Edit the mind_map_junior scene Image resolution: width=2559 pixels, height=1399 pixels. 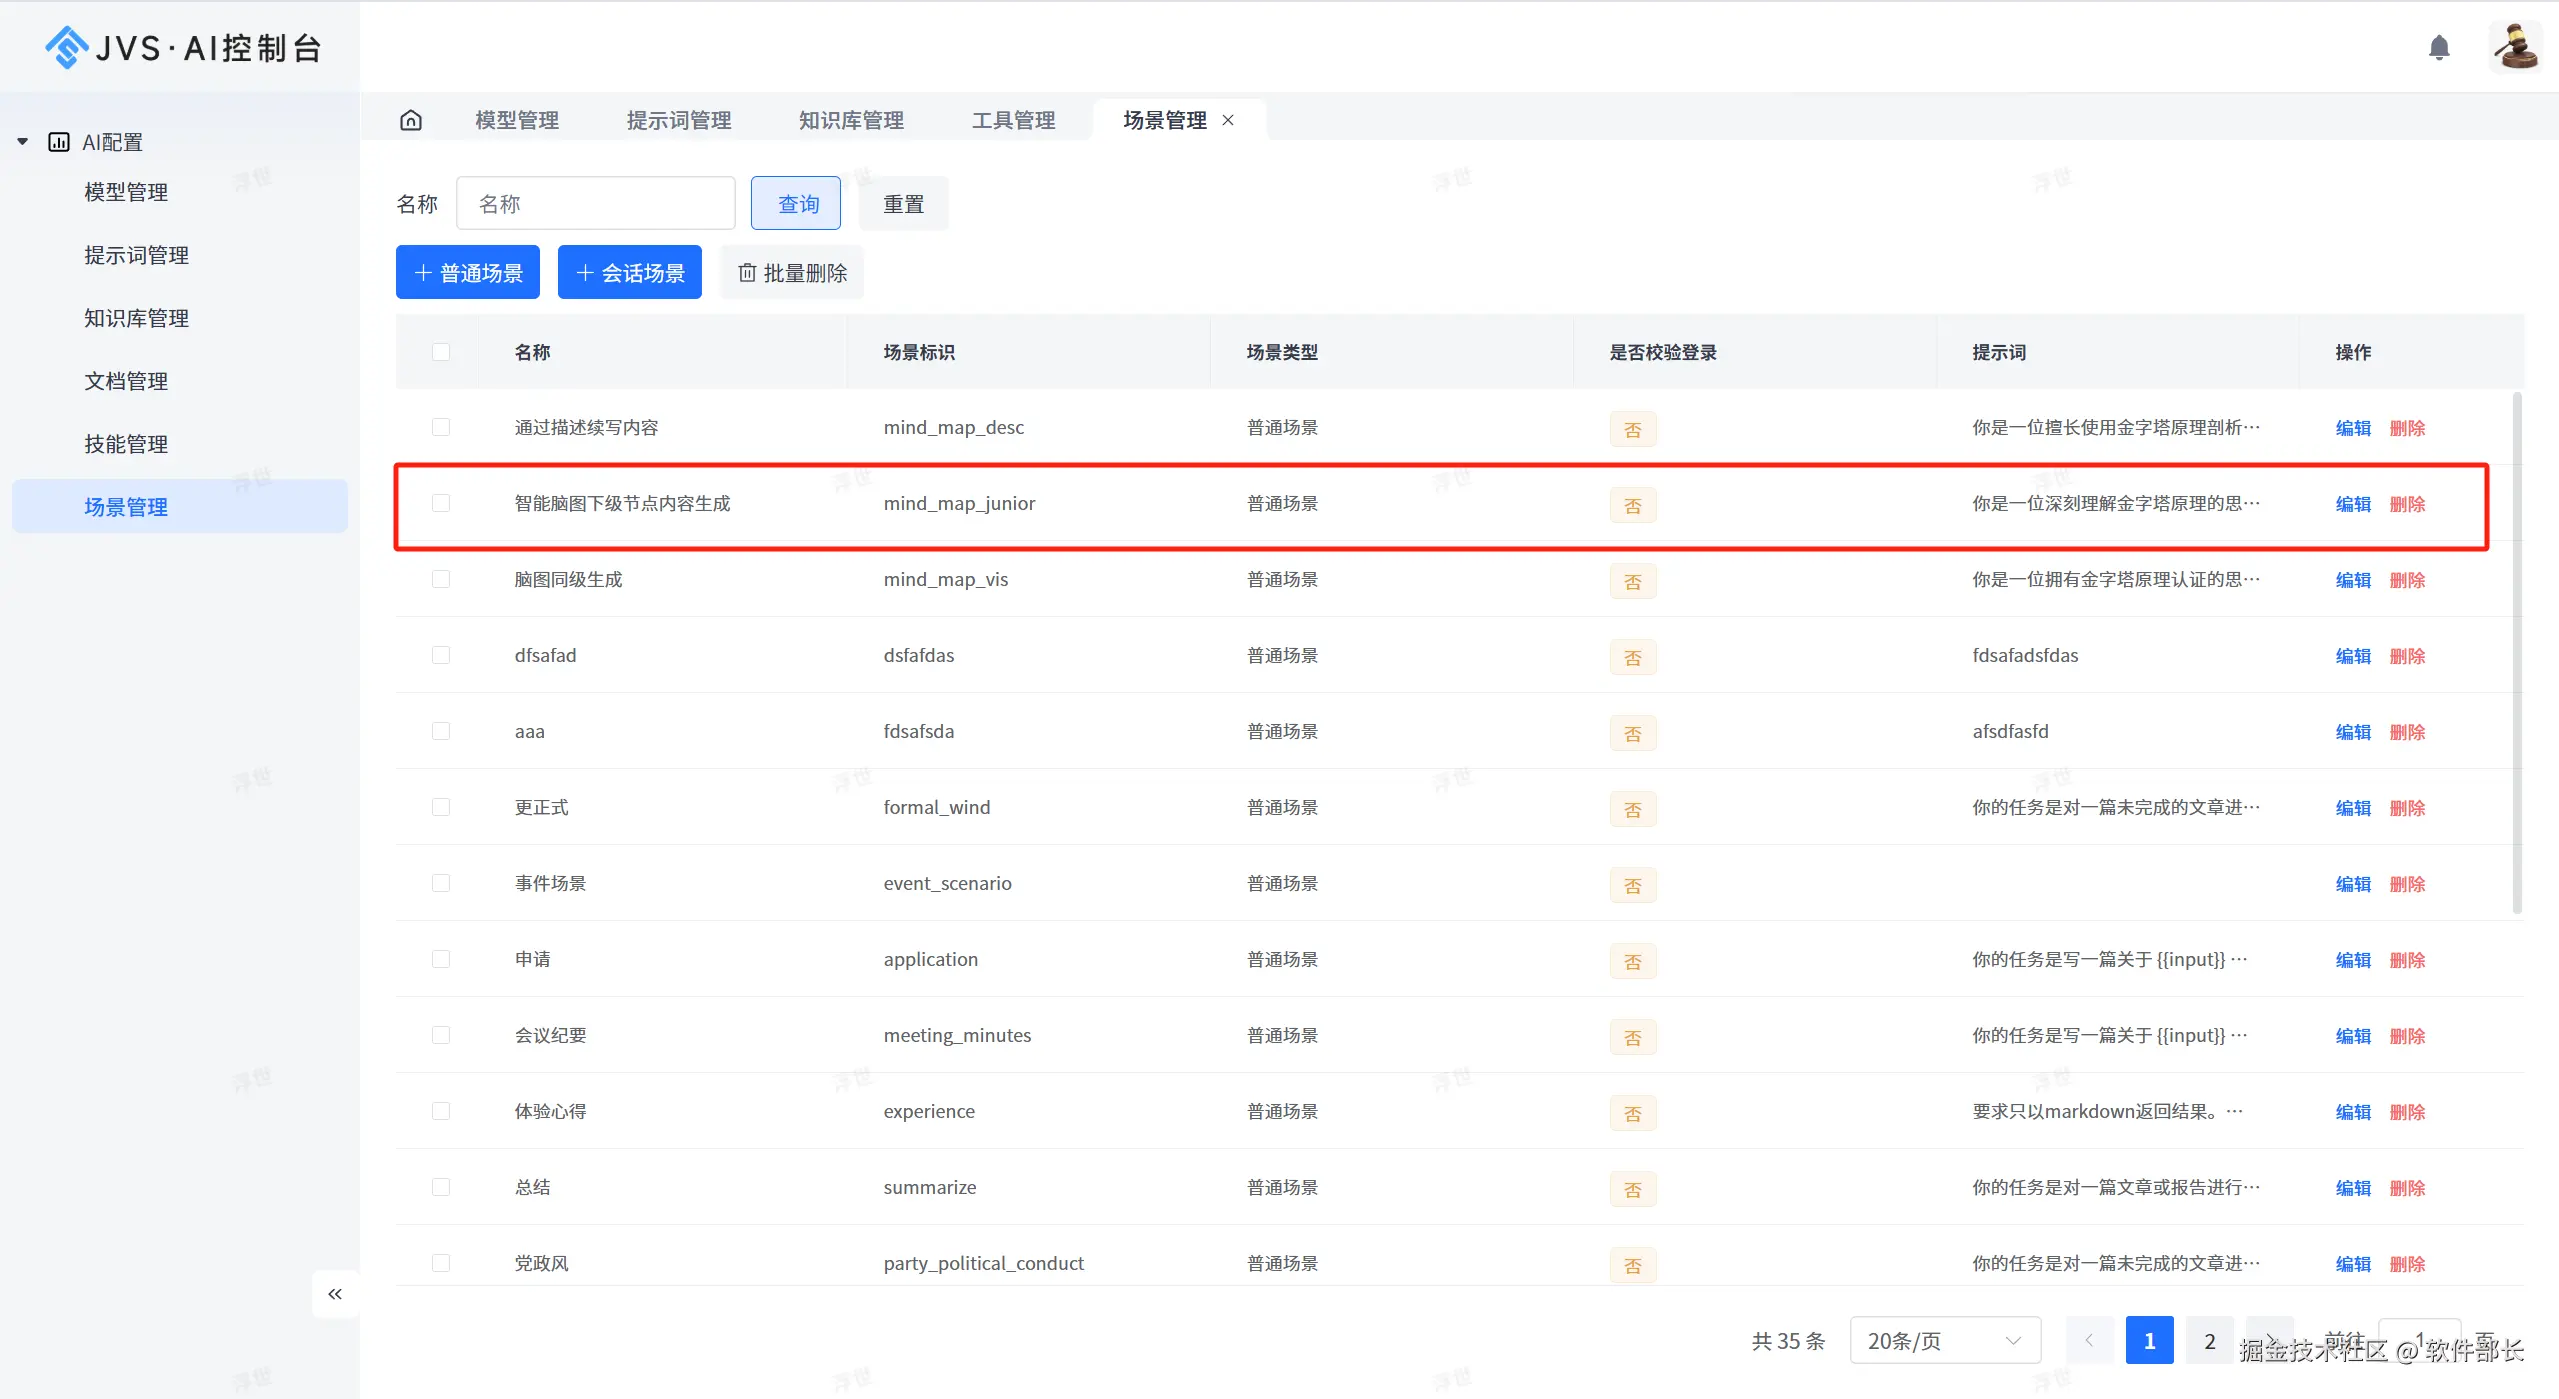tap(2352, 504)
